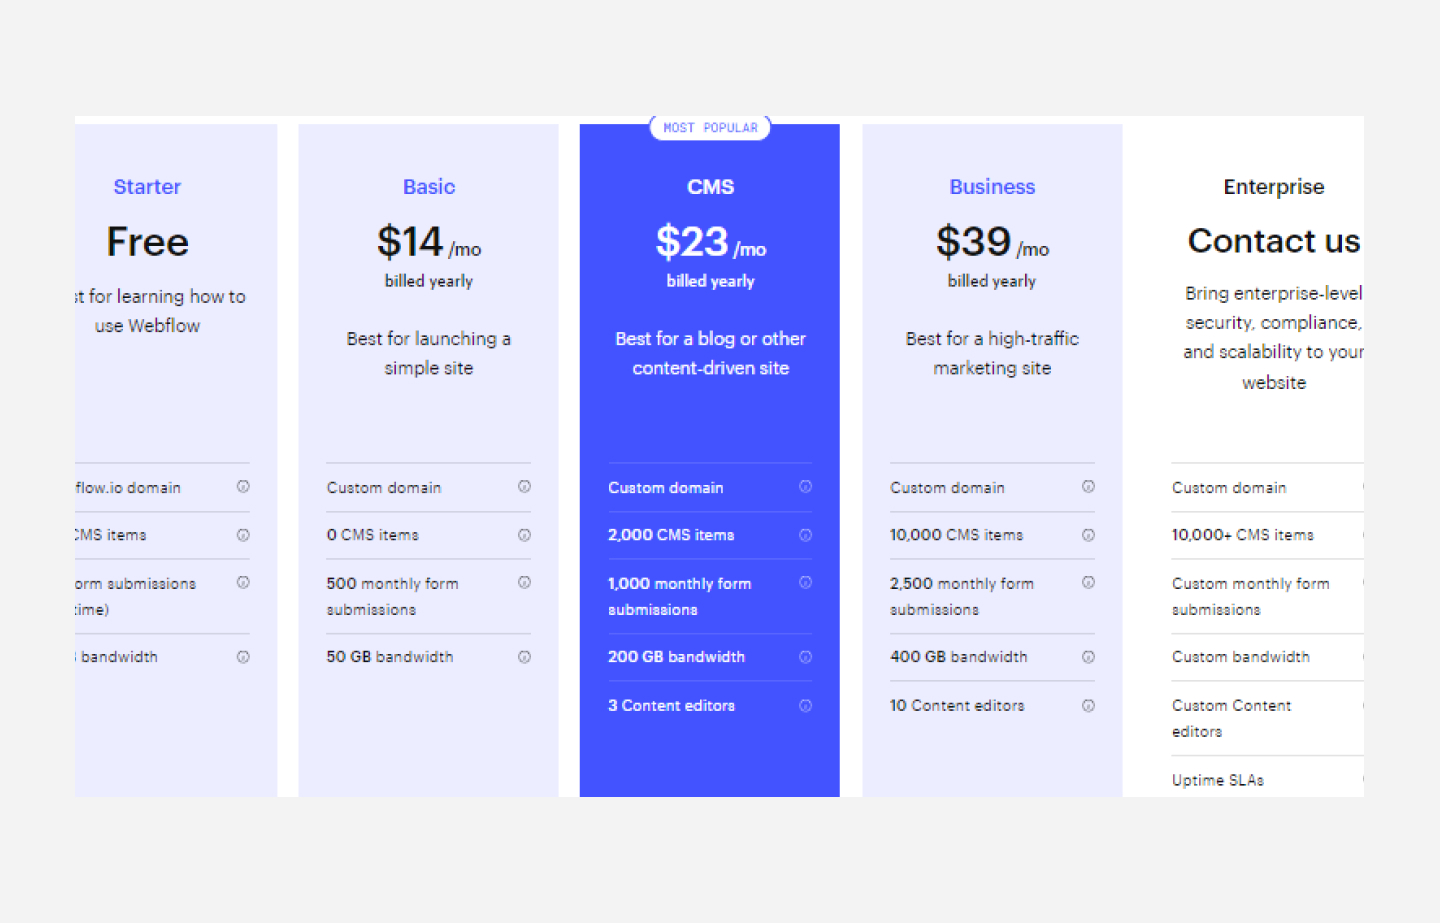Click the CMS plan title
This screenshot has width=1440, height=923.
pyautogui.click(x=710, y=187)
